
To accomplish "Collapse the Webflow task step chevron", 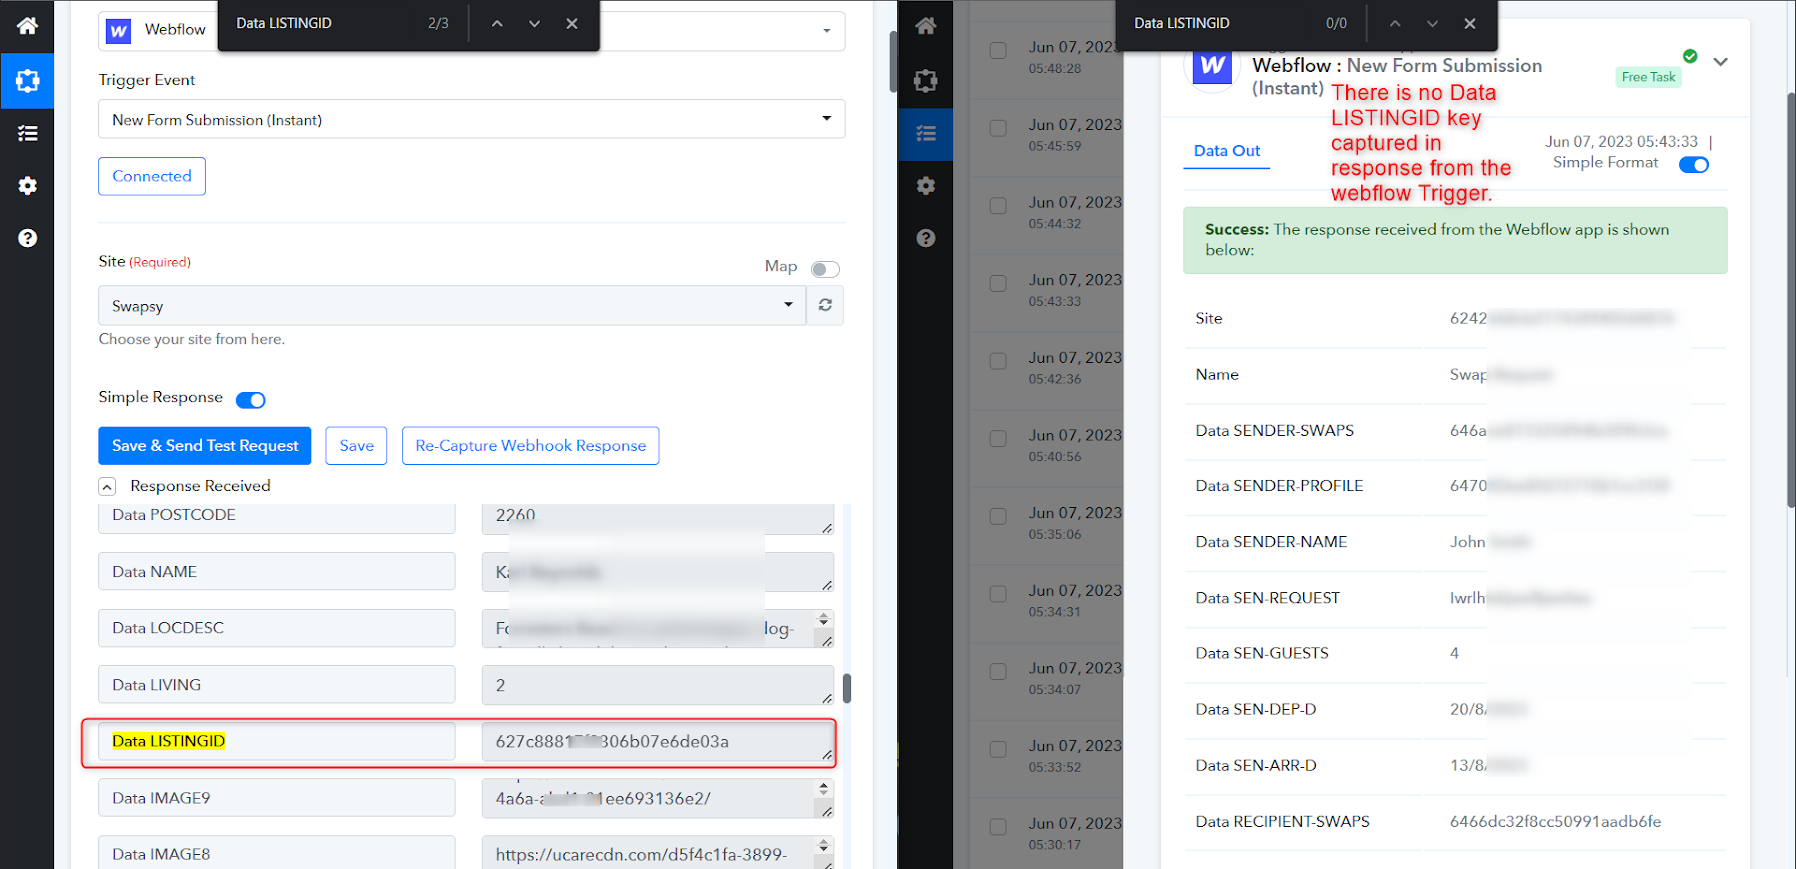I will point(1720,62).
